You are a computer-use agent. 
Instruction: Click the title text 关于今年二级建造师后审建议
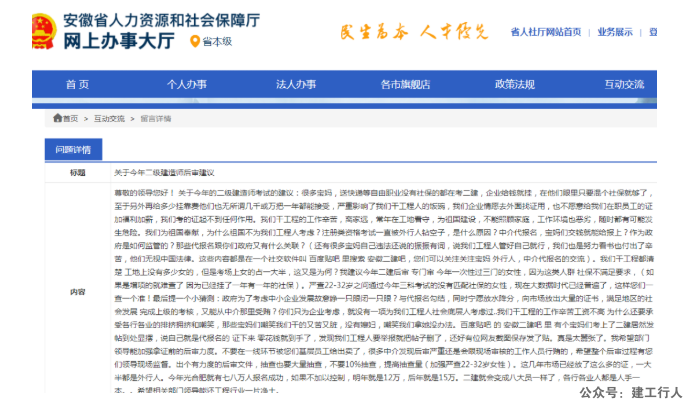(164, 173)
